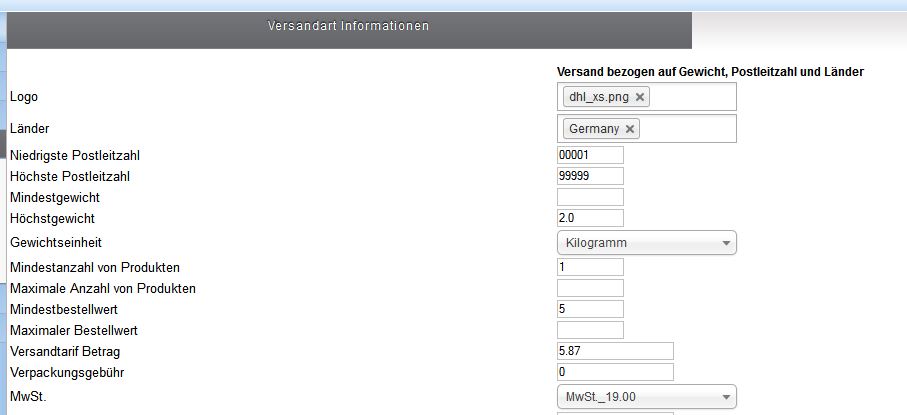Expand the MwSt. tax rate dropdown
This screenshot has height=415, width=907.
[x=645, y=397]
